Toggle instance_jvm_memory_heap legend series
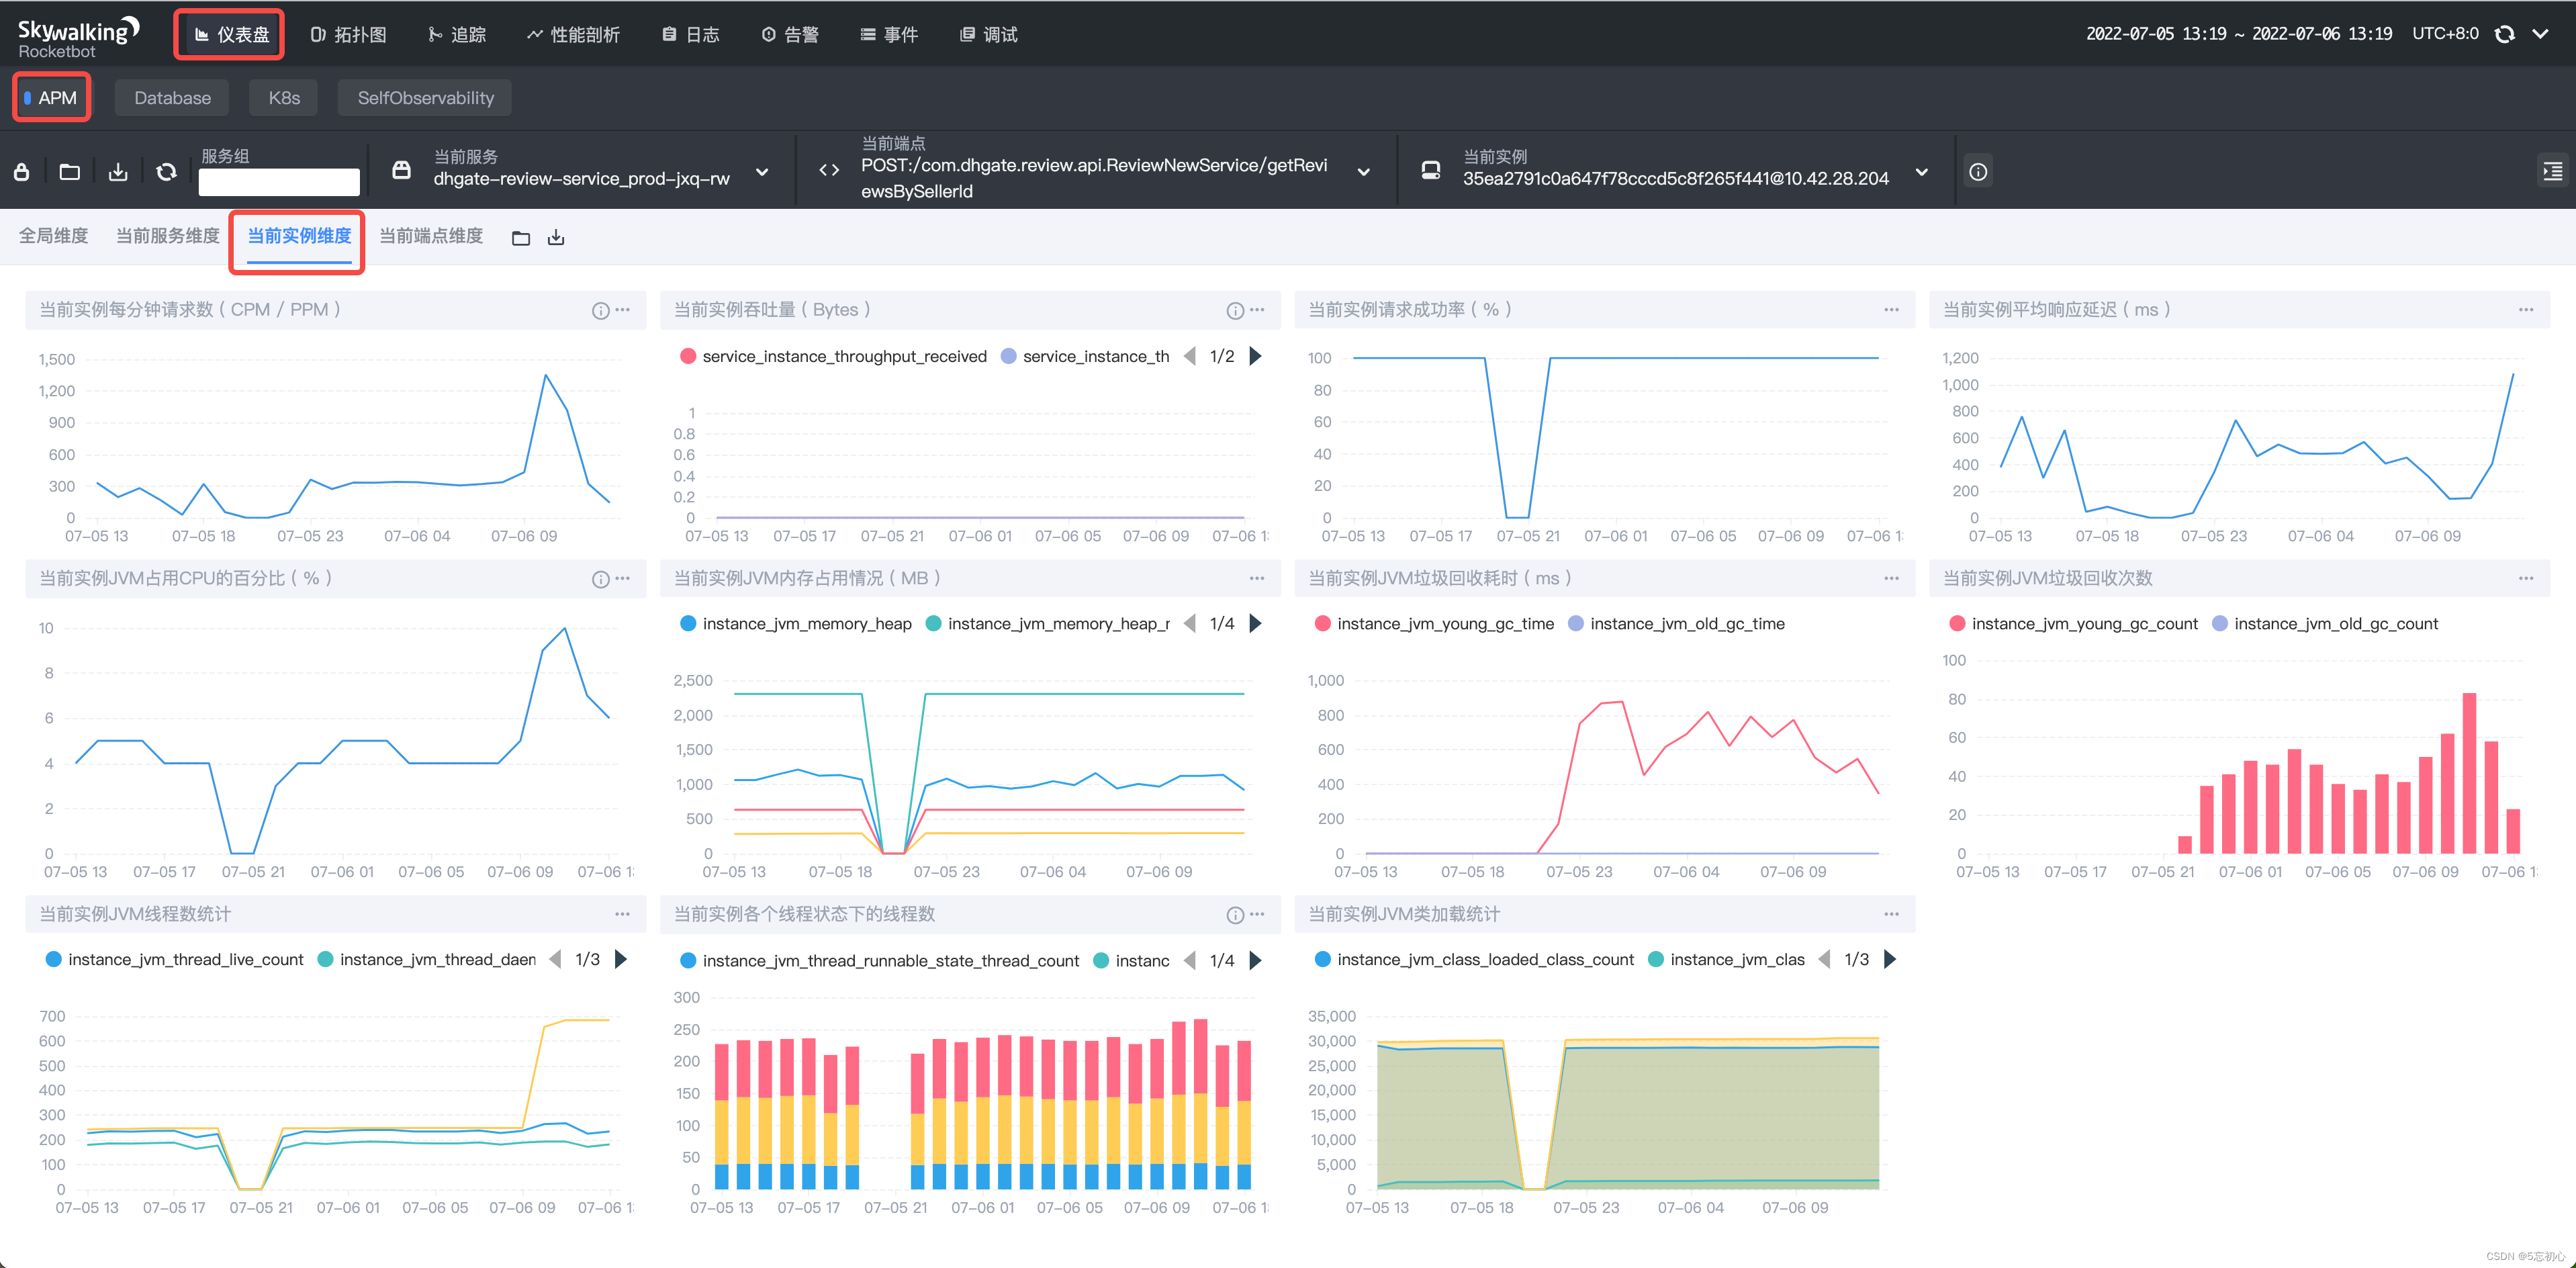This screenshot has width=2576, height=1268. point(796,624)
